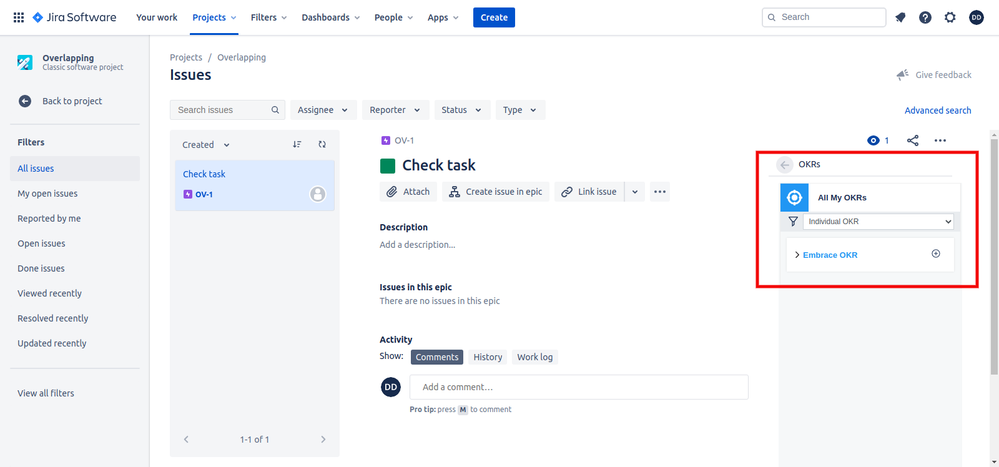This screenshot has height=467, width=999.
Task: Open the Advanced search link
Action: [x=938, y=110]
